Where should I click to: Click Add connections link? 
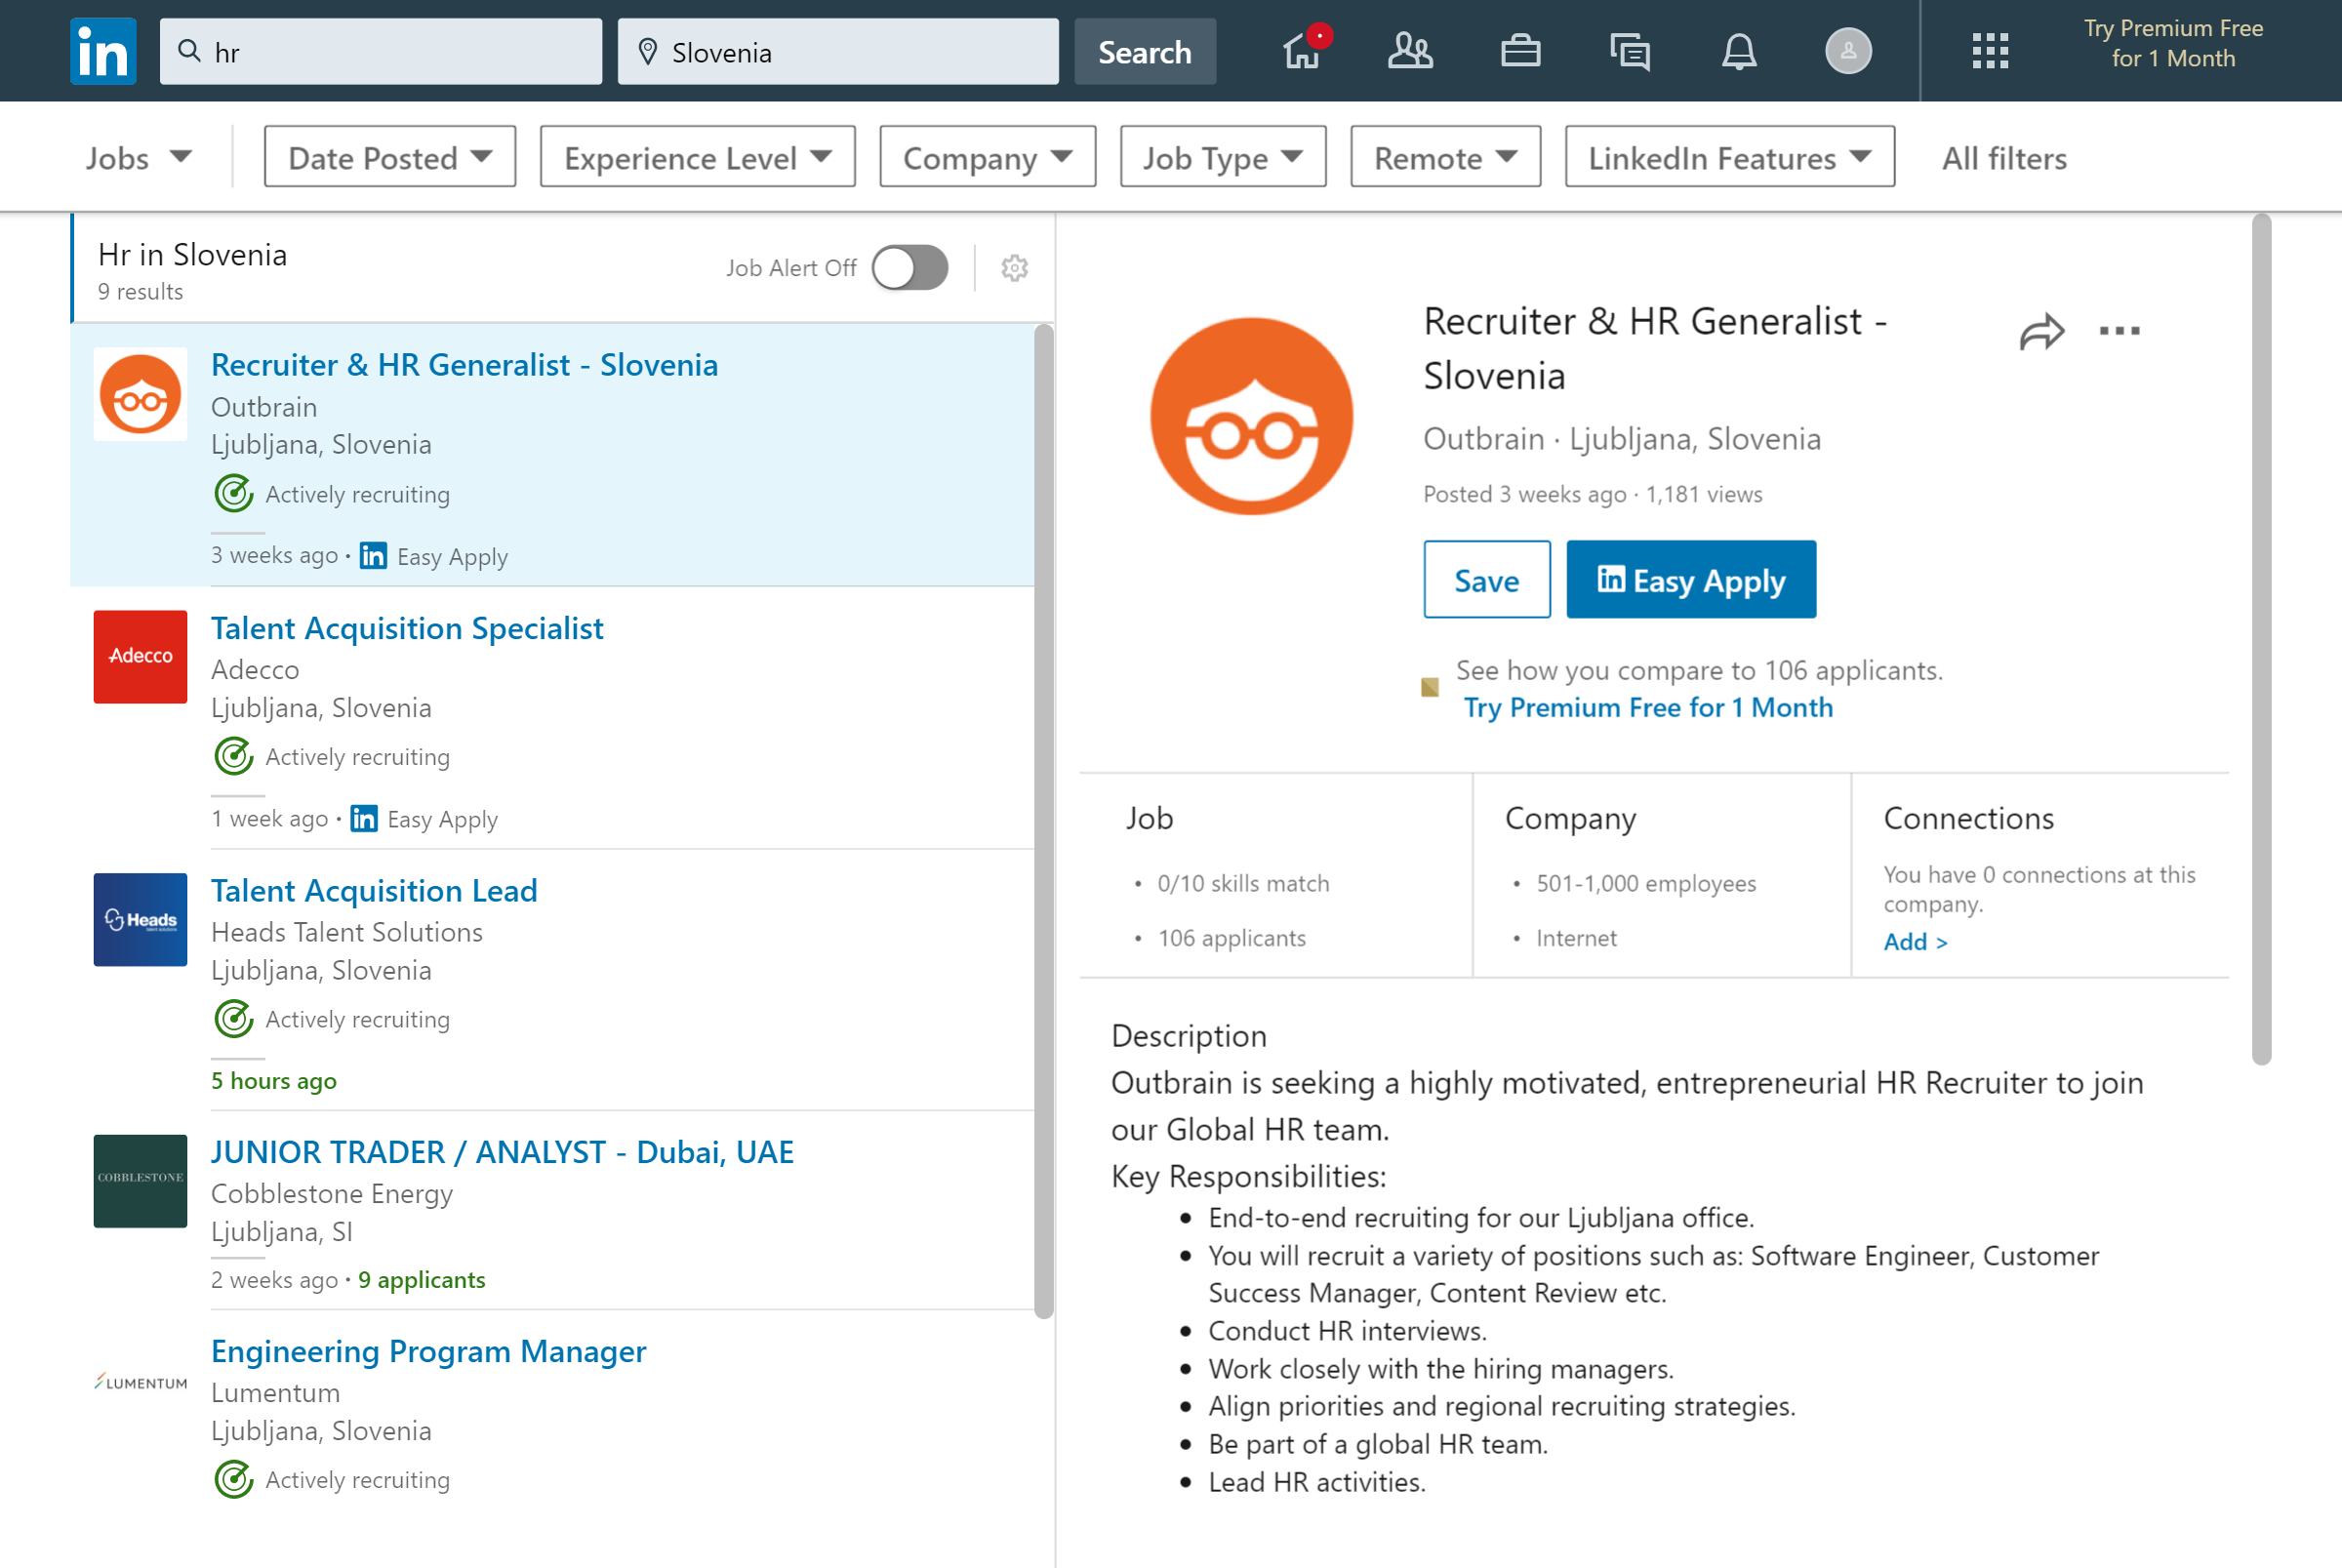[1915, 942]
